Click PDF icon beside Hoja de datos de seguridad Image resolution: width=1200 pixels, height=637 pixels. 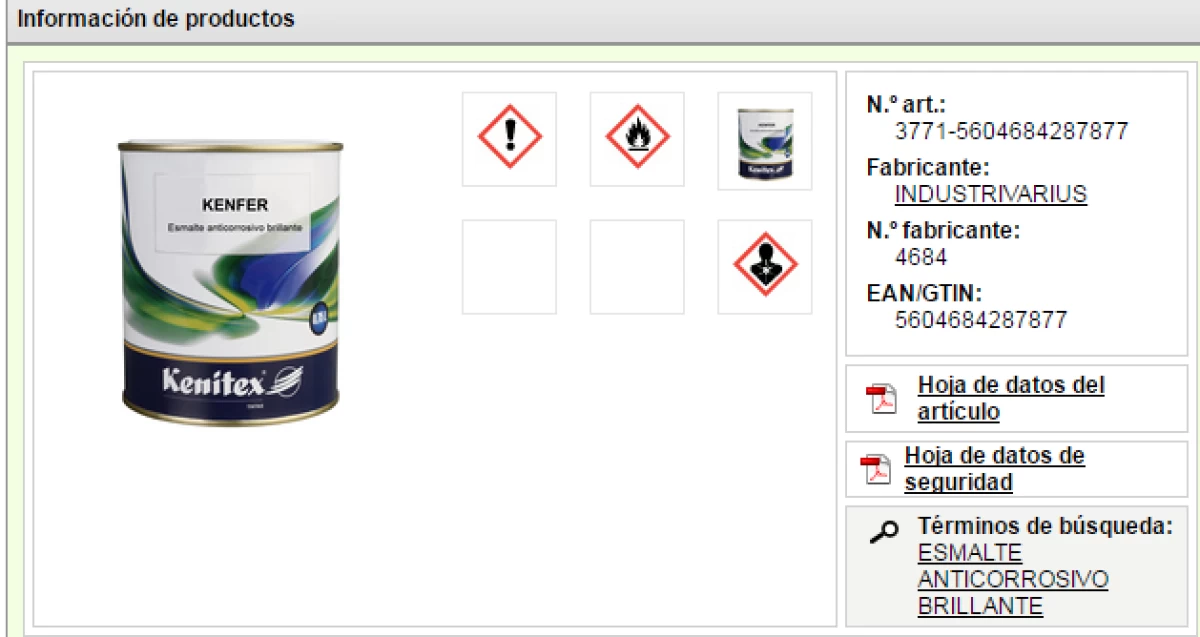pos(876,469)
